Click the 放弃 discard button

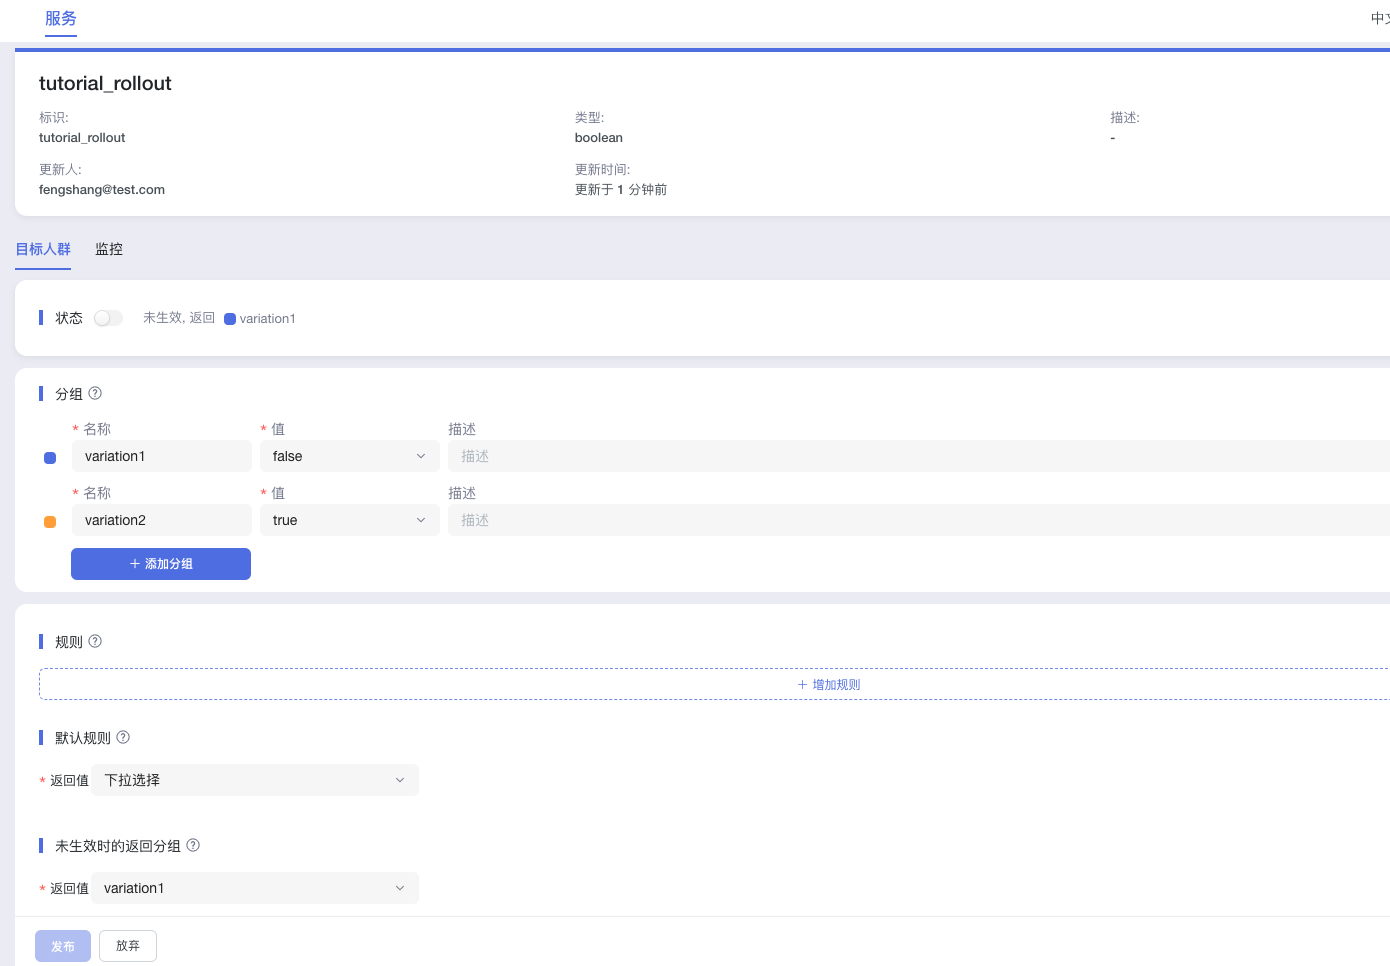128,946
